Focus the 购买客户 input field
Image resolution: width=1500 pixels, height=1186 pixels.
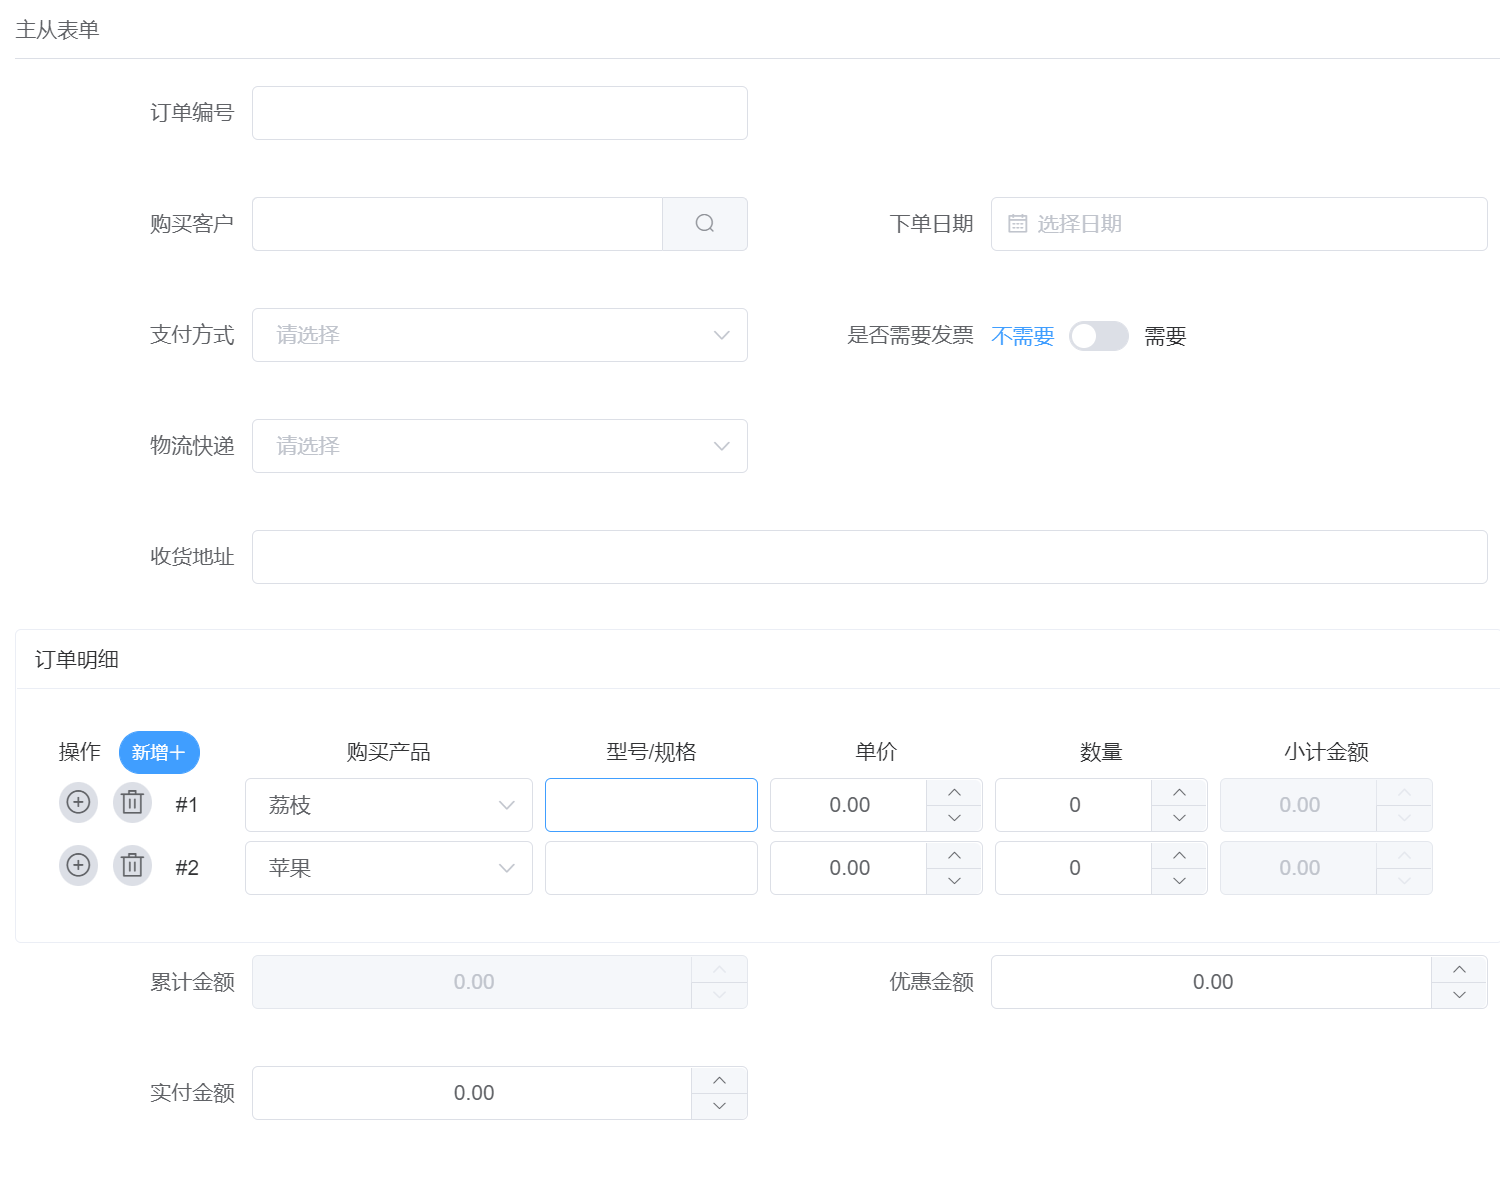click(457, 224)
